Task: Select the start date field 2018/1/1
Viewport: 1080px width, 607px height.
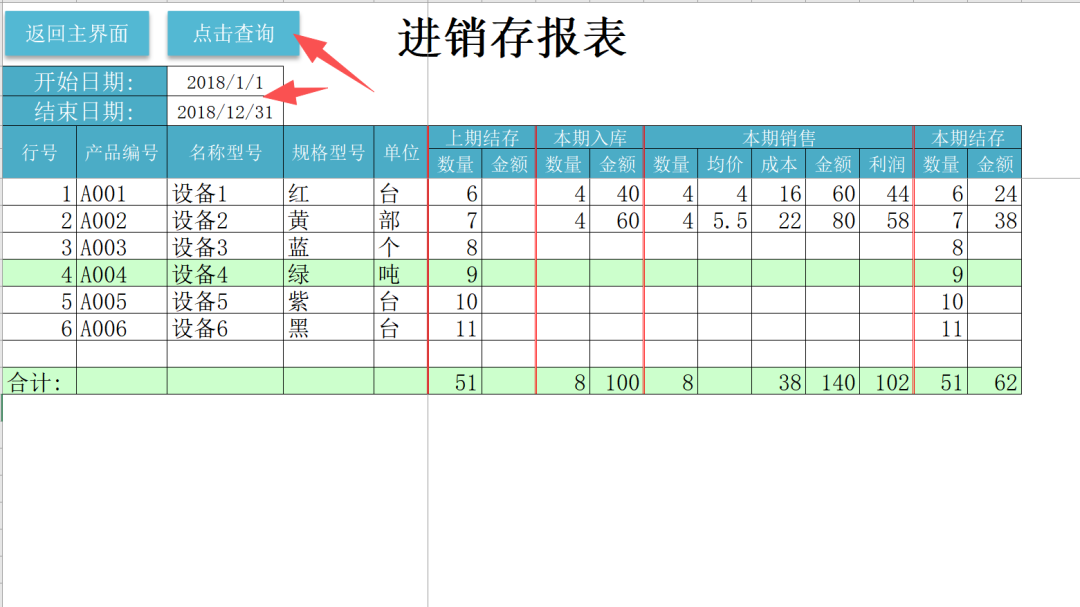Action: pos(225,82)
